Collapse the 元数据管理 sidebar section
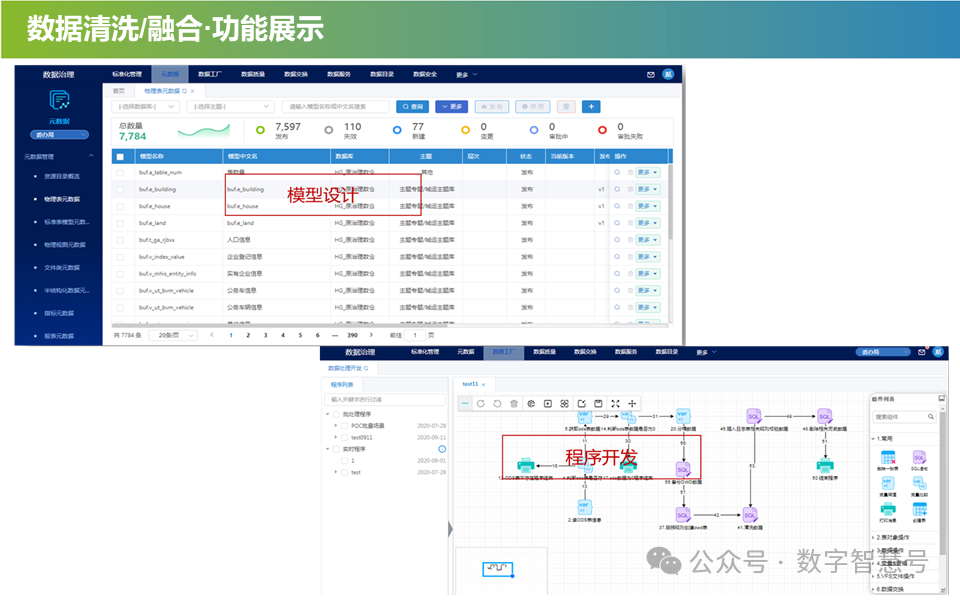 (91, 156)
